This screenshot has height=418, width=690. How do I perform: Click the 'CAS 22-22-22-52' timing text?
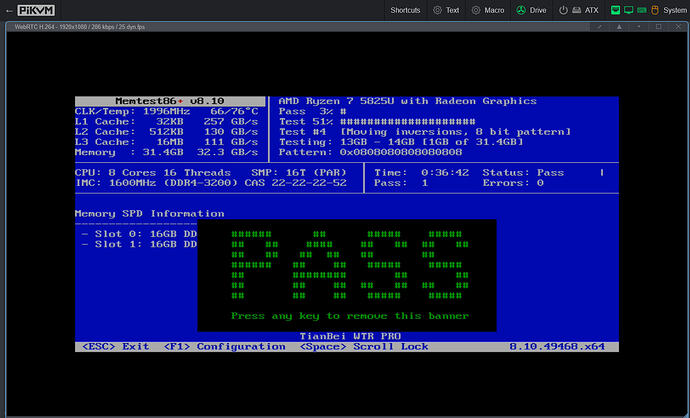pos(295,183)
